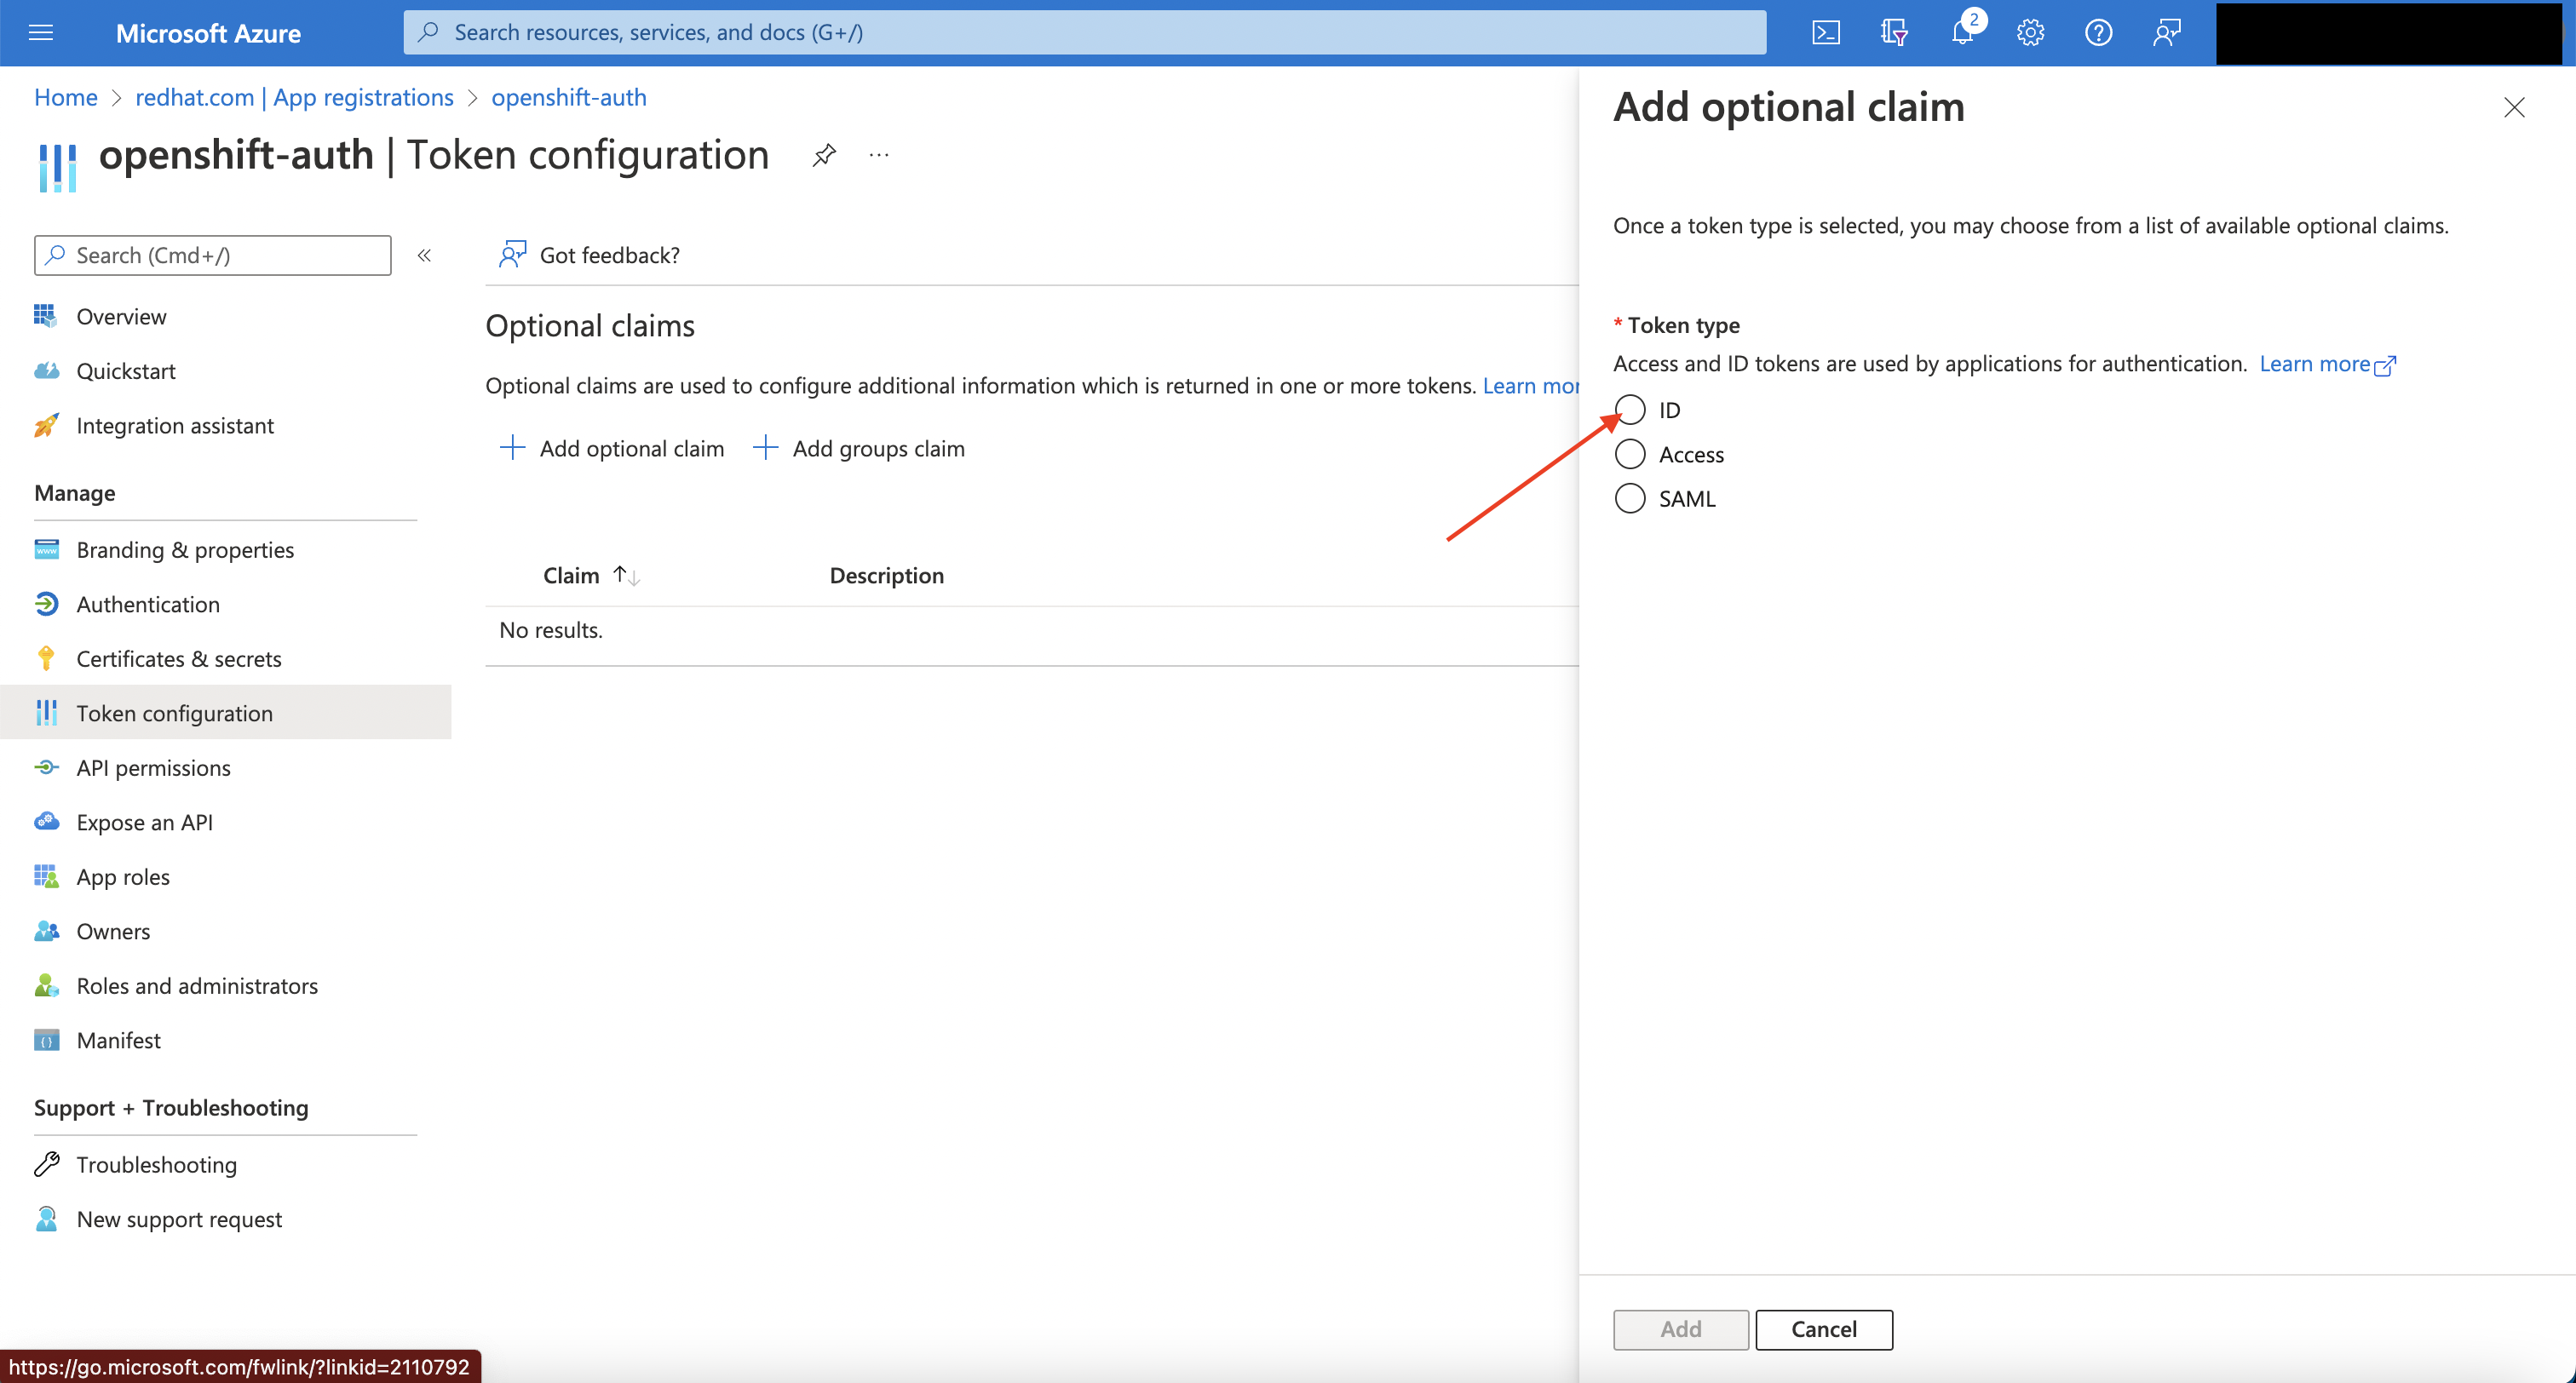Open portal settings gear
The width and height of the screenshot is (2576, 1383).
point(2029,32)
